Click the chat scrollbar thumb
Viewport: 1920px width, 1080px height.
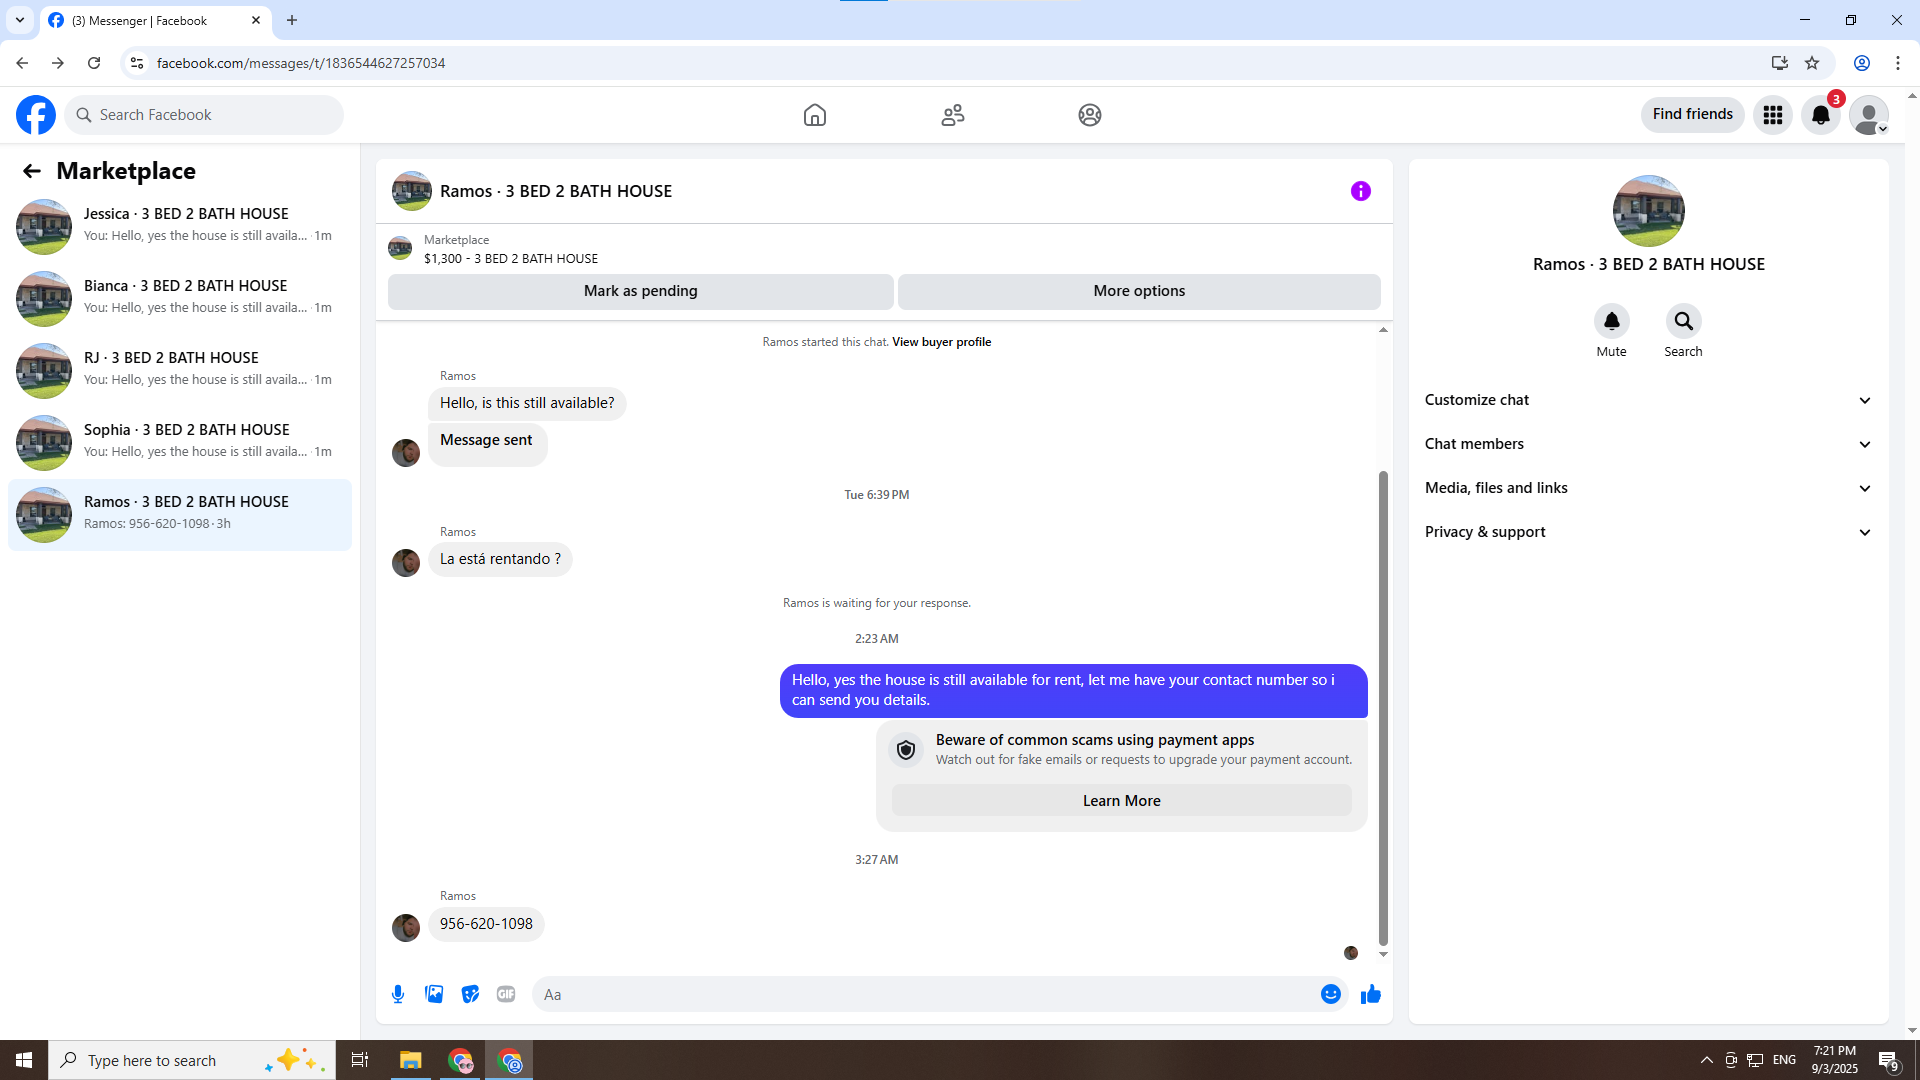coord(1383,707)
